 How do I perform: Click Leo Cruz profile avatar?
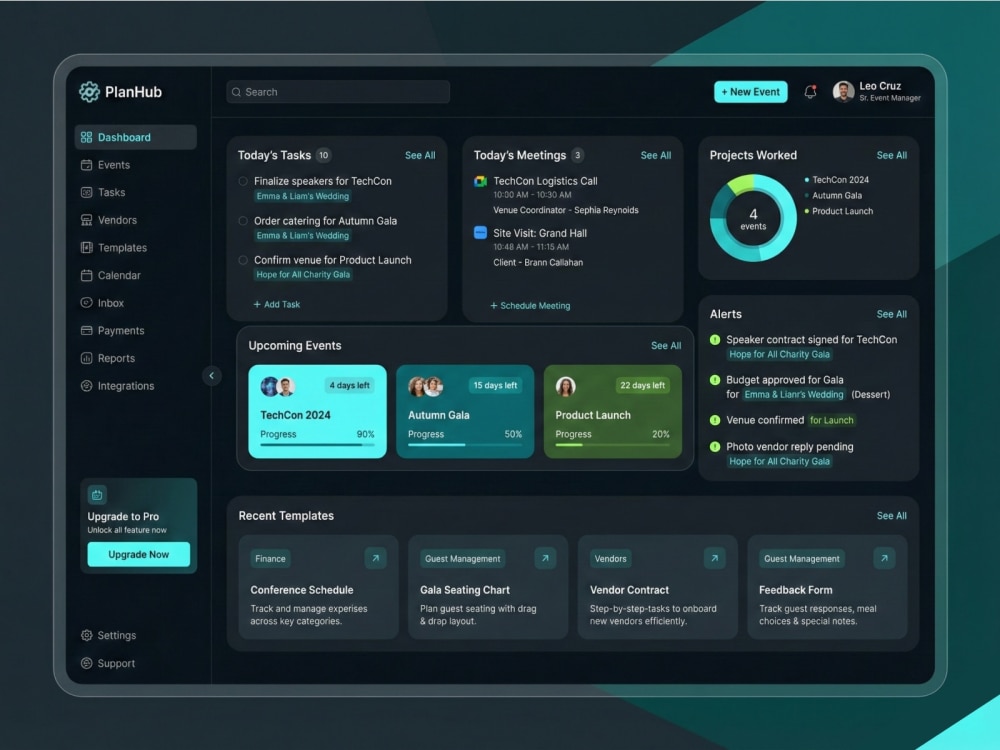(x=843, y=92)
